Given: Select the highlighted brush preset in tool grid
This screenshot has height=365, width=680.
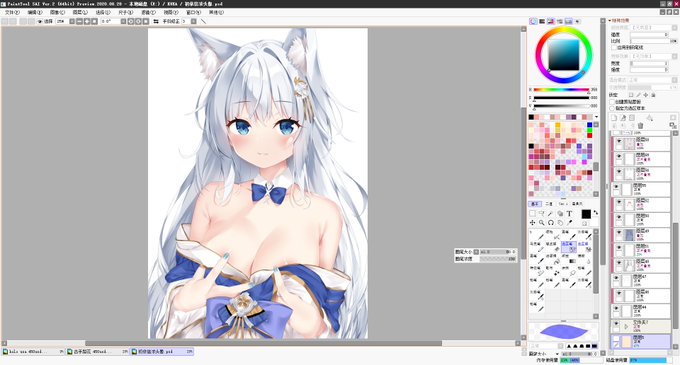Looking at the screenshot, I should [x=569, y=247].
